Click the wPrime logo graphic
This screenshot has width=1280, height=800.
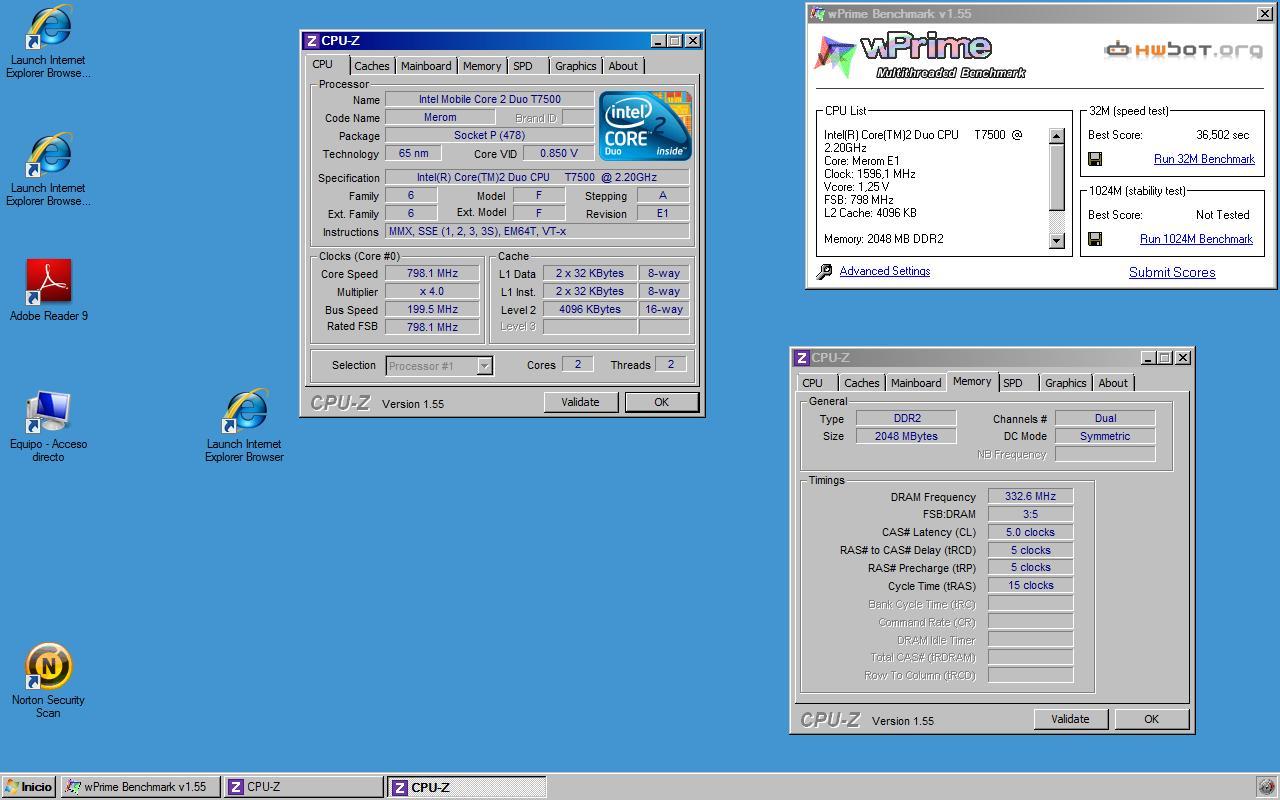[920, 56]
